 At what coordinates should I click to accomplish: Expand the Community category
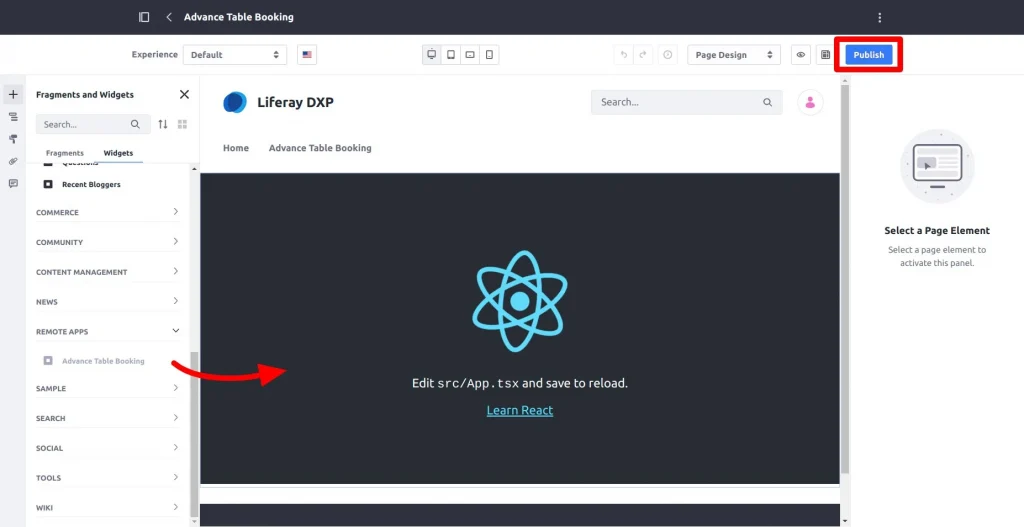(x=108, y=242)
